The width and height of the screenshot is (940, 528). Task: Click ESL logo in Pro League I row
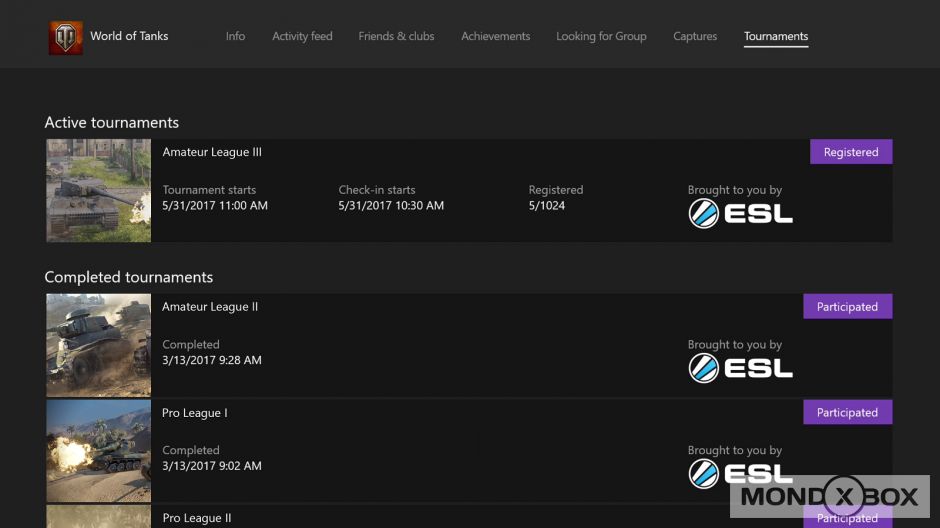[740, 473]
